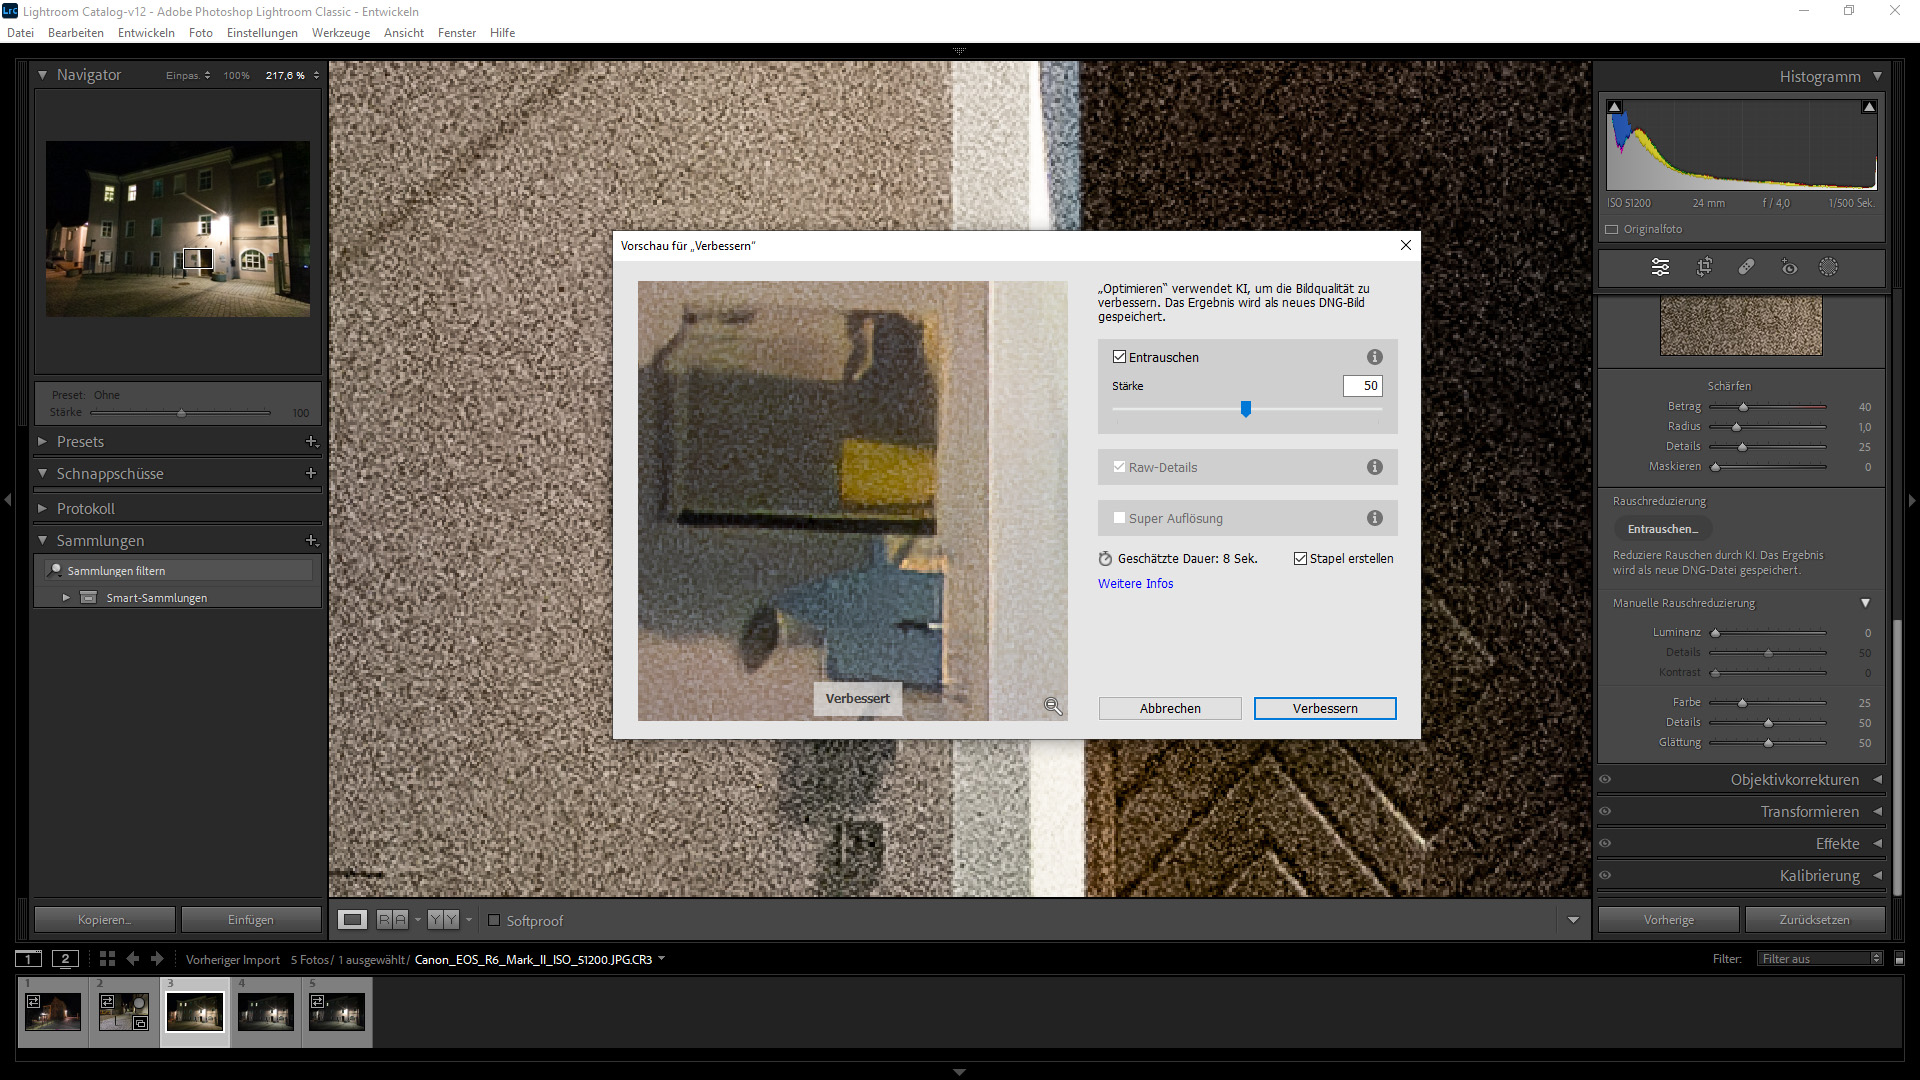Choose the Red Eye correction tool icon
The image size is (1920, 1080).
(1789, 267)
